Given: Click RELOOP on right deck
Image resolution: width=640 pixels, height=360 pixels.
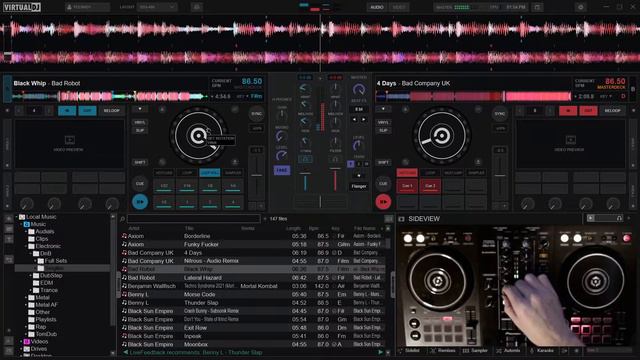Looking at the screenshot, I should tap(612, 111).
